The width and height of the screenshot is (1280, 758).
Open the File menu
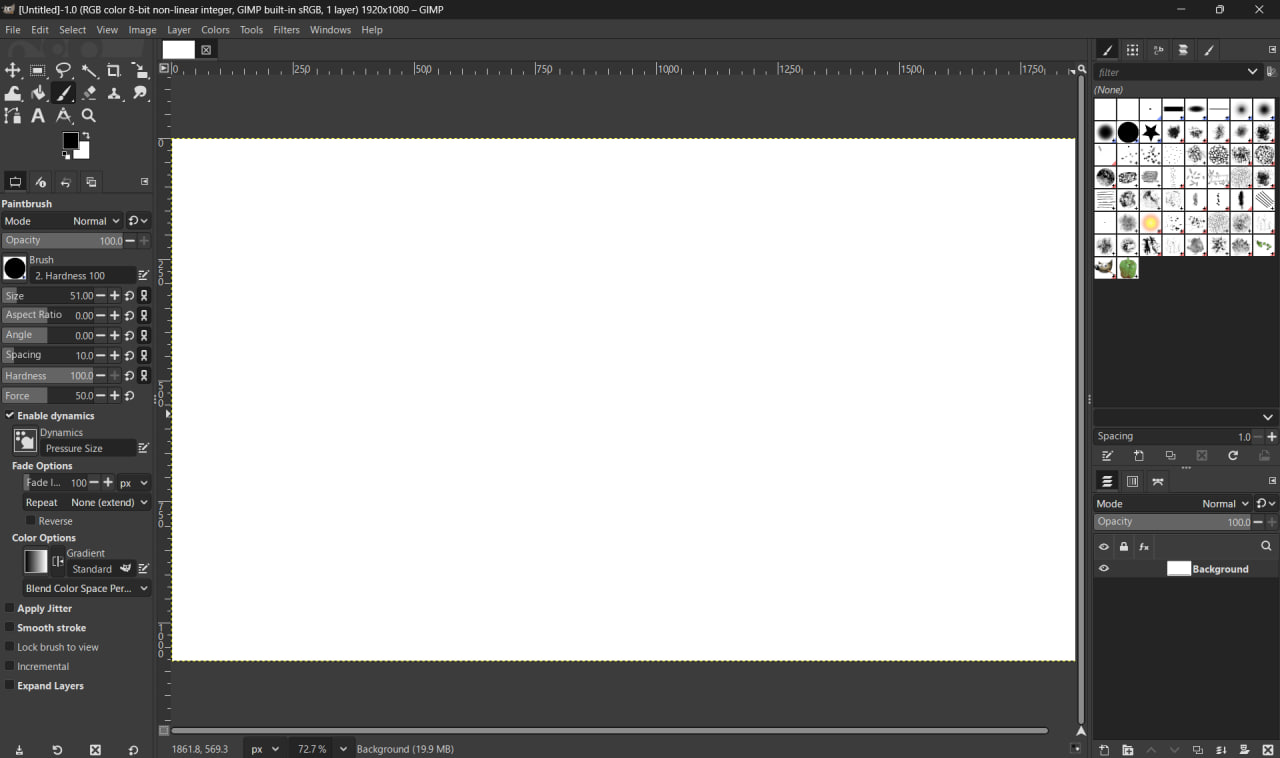click(13, 30)
